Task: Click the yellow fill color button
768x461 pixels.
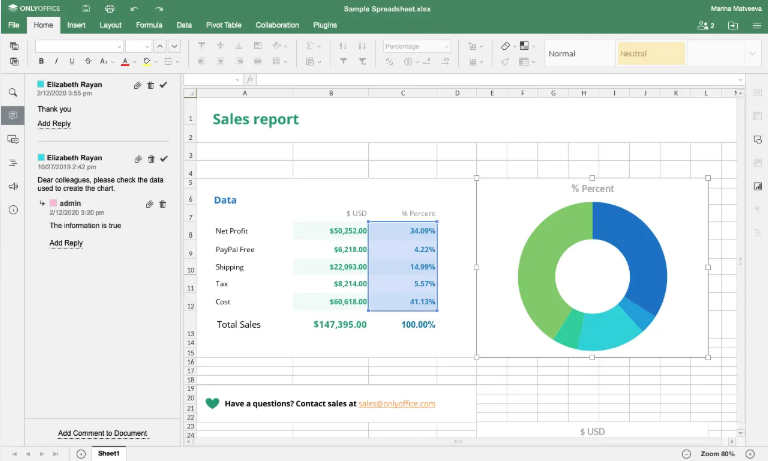Action: click(x=146, y=61)
